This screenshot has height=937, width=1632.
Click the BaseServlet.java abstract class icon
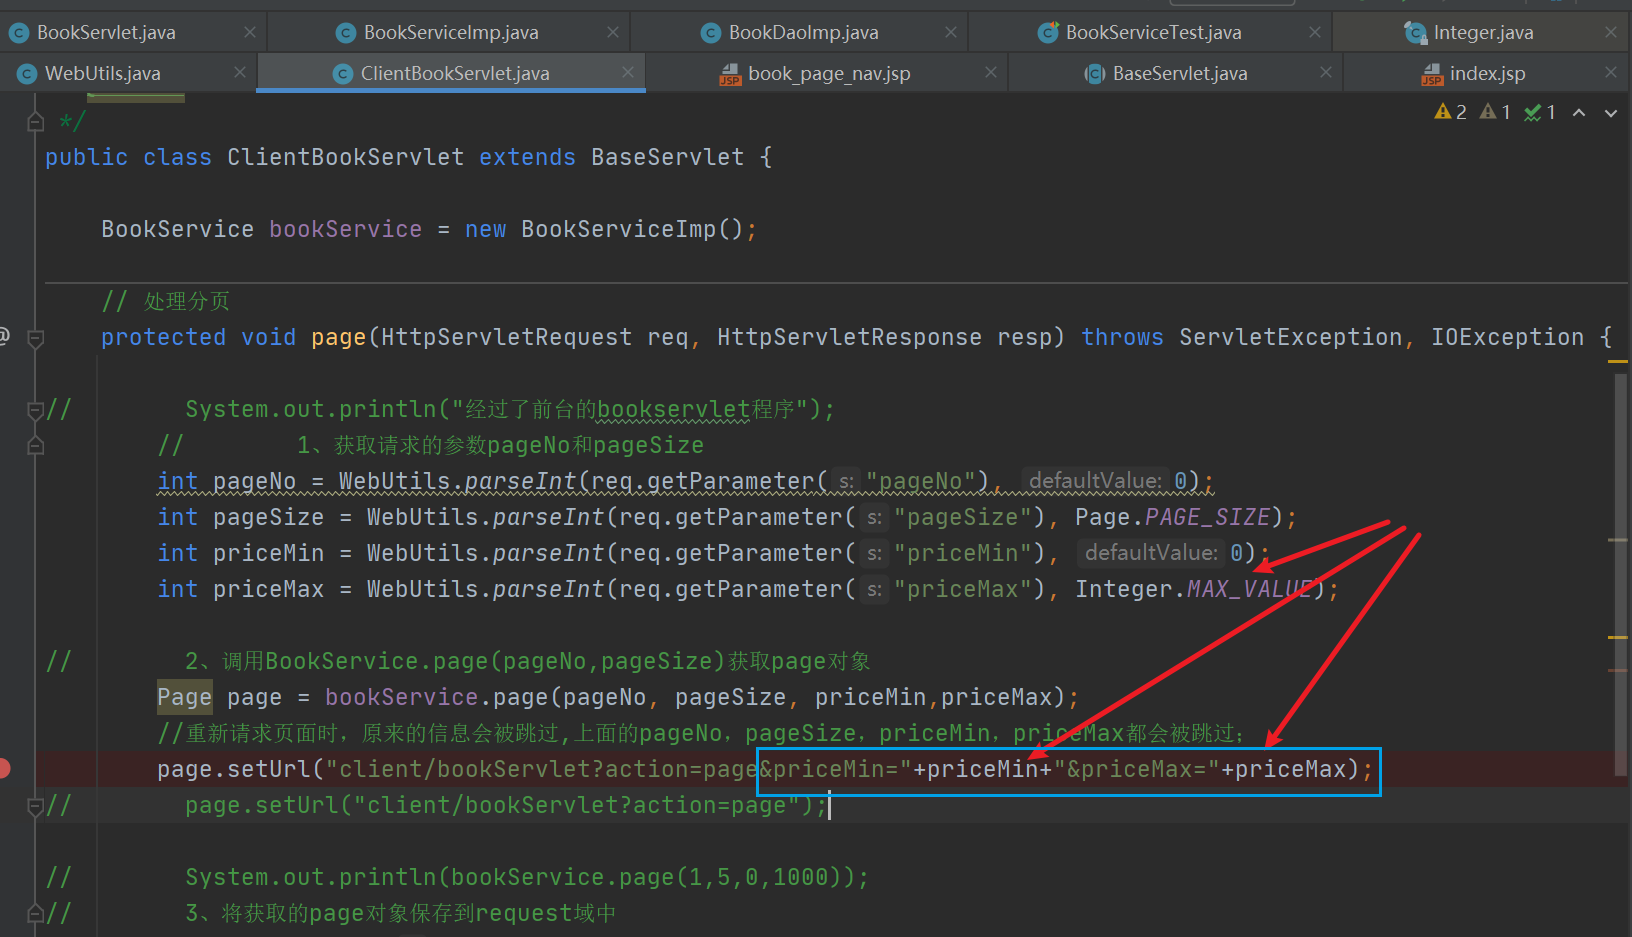pyautogui.click(x=1095, y=73)
